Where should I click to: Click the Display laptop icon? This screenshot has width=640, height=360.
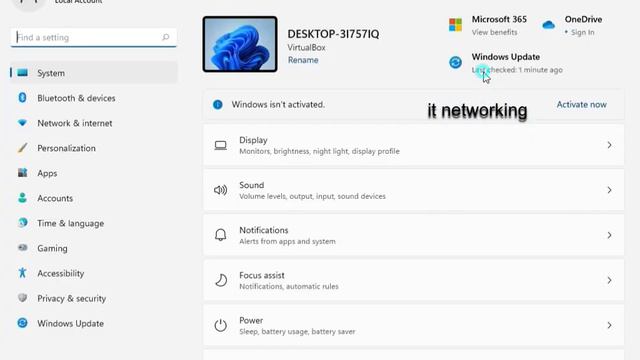[220, 145]
